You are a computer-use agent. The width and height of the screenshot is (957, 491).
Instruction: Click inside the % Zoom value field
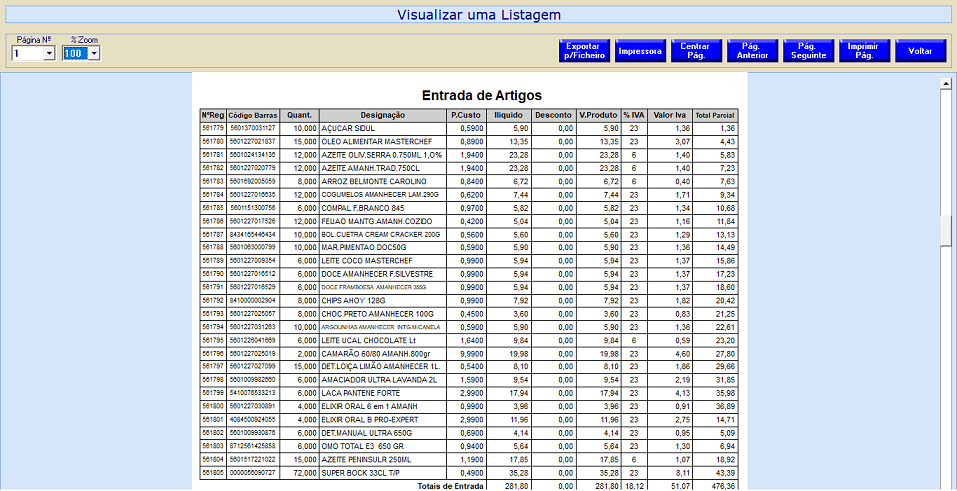[75, 54]
